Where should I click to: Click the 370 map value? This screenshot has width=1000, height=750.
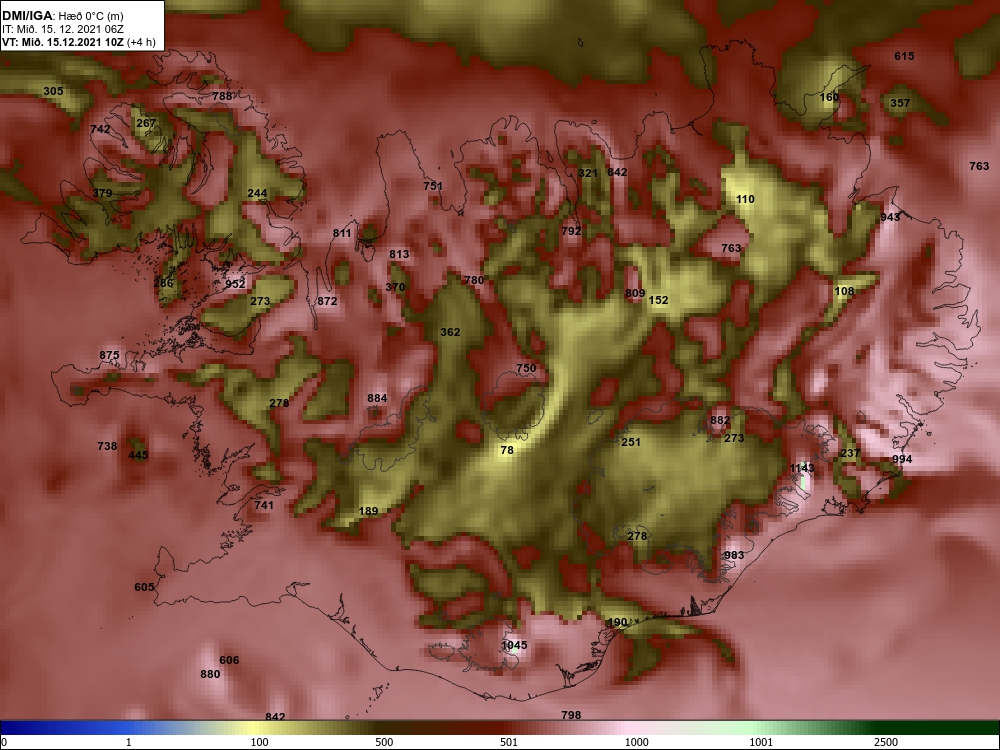(x=395, y=287)
